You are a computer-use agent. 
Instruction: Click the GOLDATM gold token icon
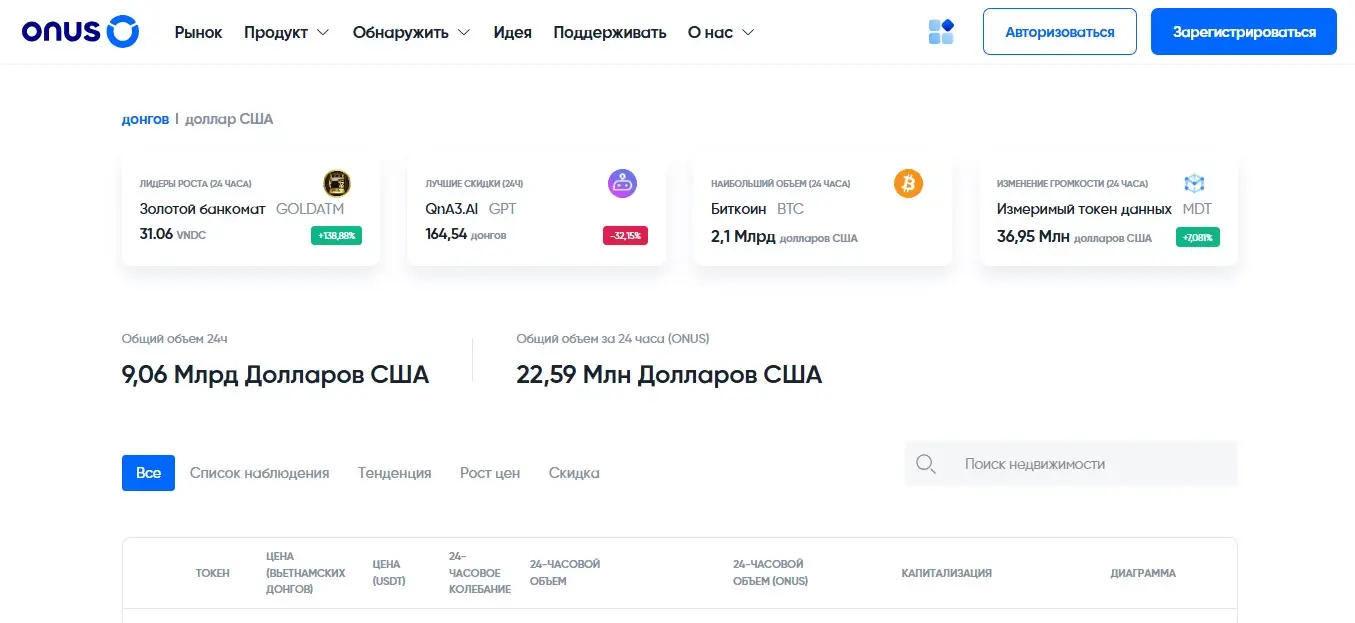[x=336, y=183]
